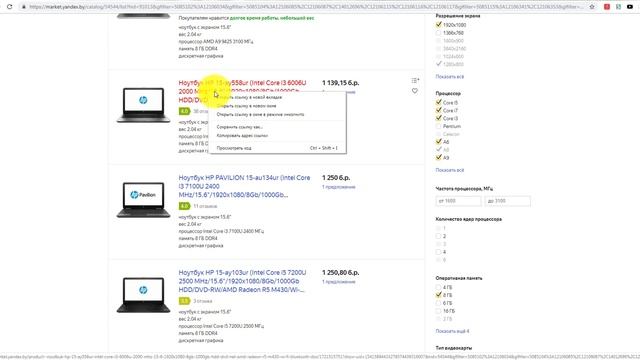Click spec 'процессор Intel Core i5 7200U 2500 МГц'

[x=221, y=326]
